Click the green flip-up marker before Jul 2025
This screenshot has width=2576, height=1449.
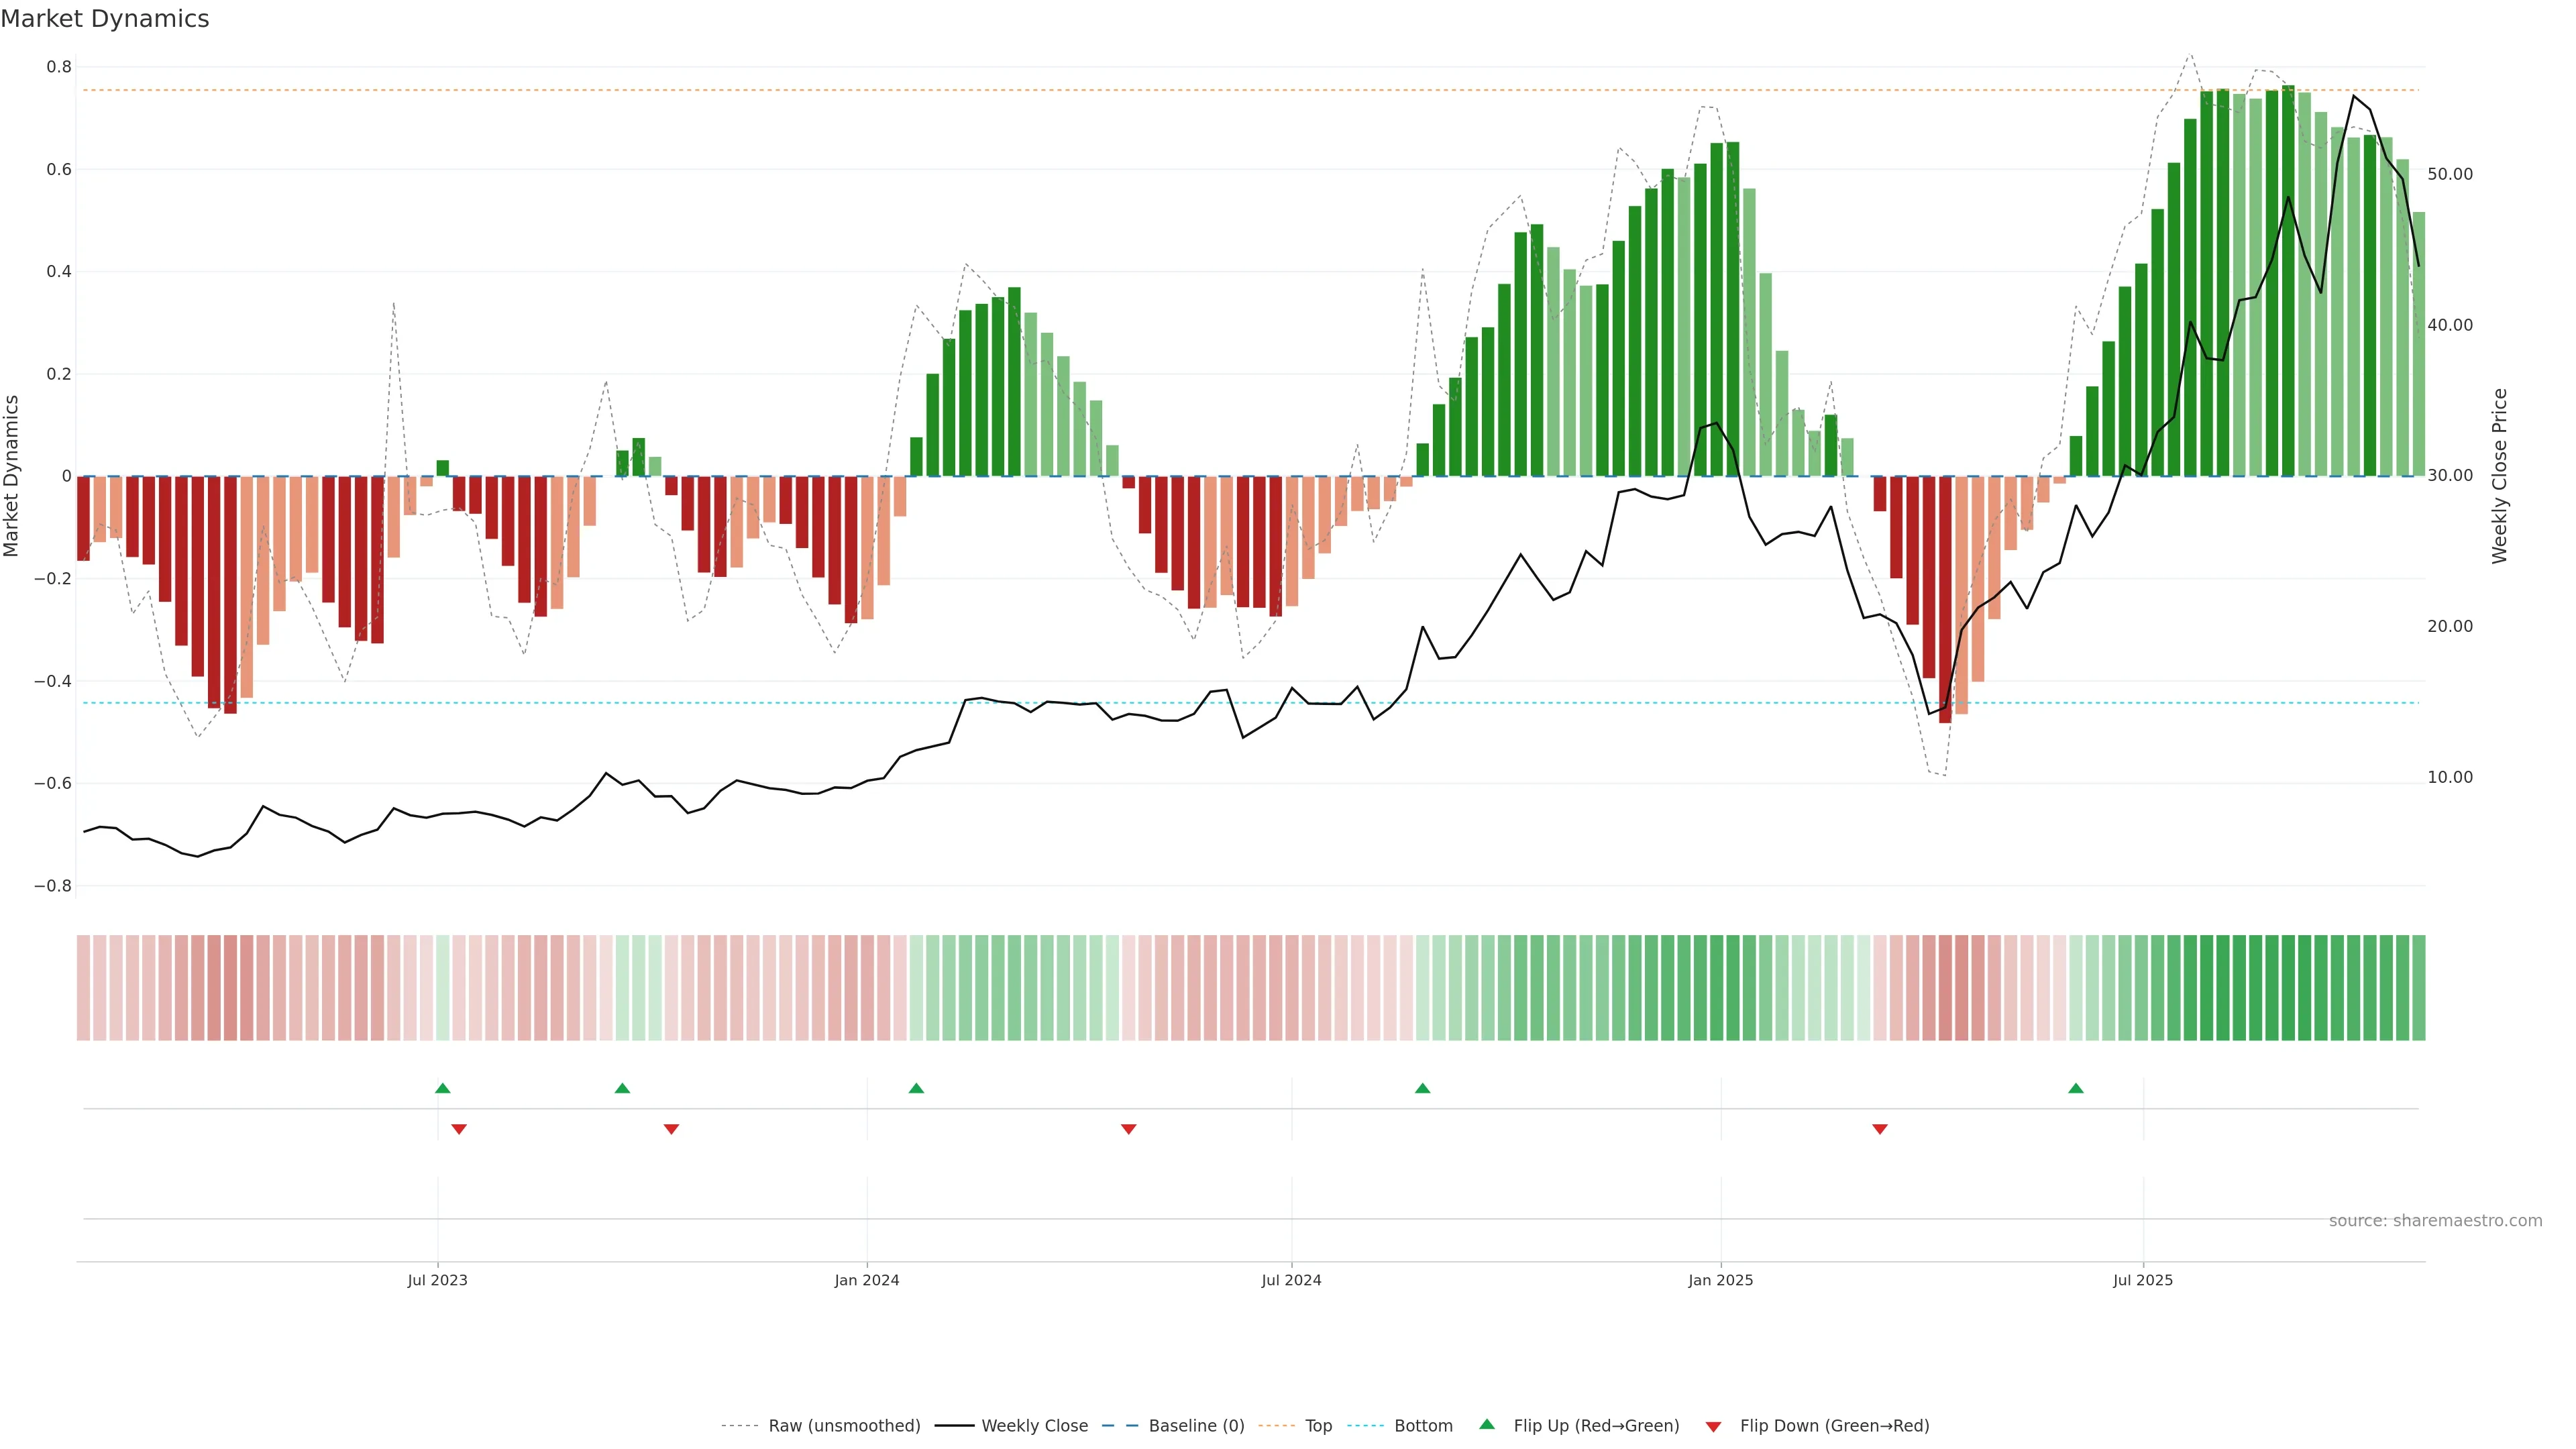coord(2076,1088)
